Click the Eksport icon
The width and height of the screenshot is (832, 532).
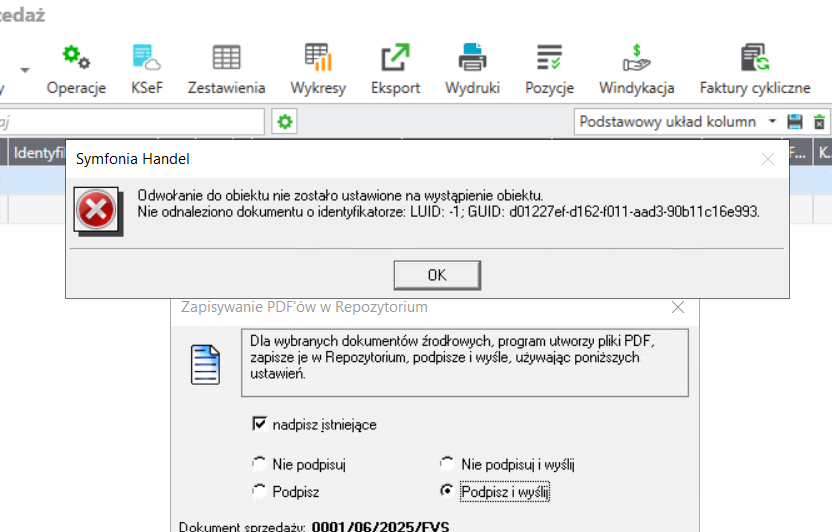tap(395, 68)
